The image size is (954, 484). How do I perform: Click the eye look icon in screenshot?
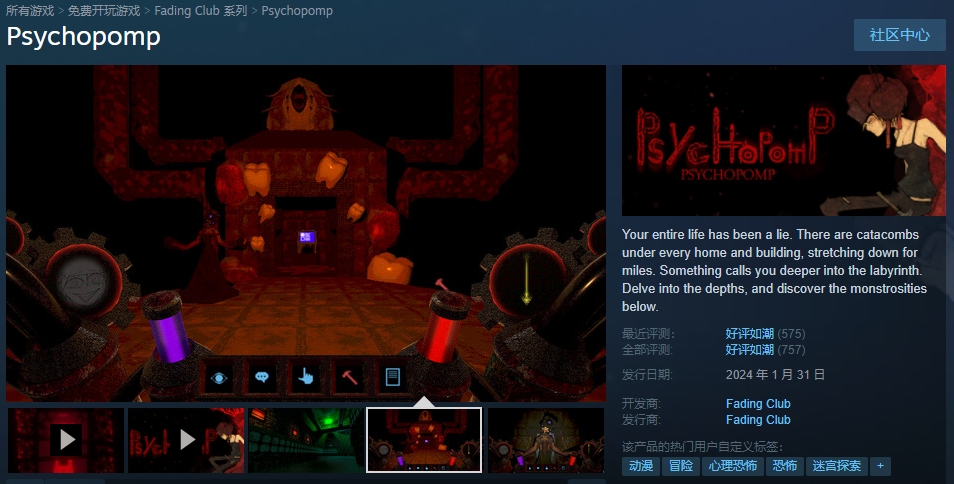[x=219, y=378]
